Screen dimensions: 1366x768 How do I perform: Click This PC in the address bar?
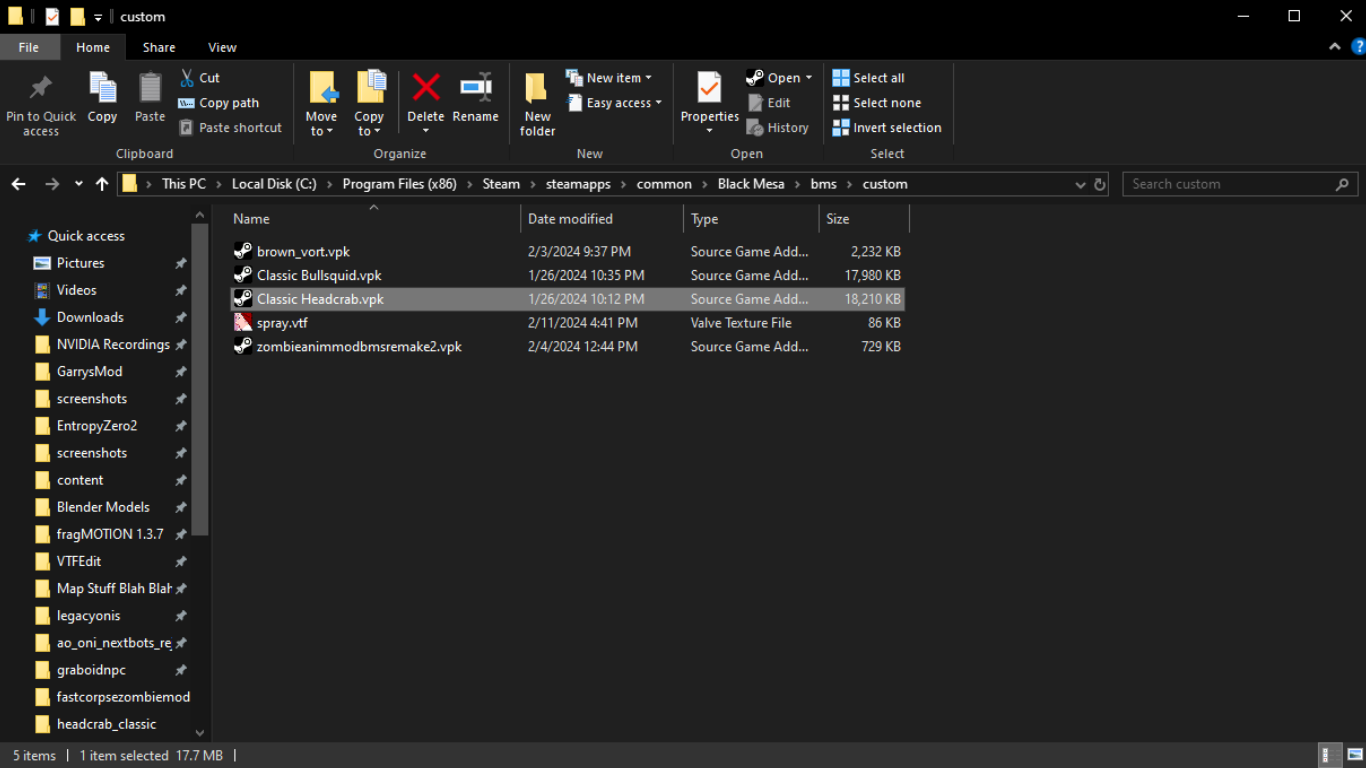[x=184, y=184]
